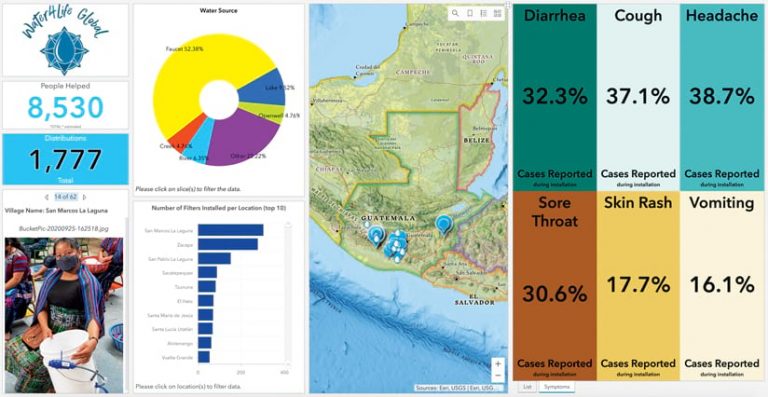Open the basemap gallery grid icon

(x=498, y=13)
